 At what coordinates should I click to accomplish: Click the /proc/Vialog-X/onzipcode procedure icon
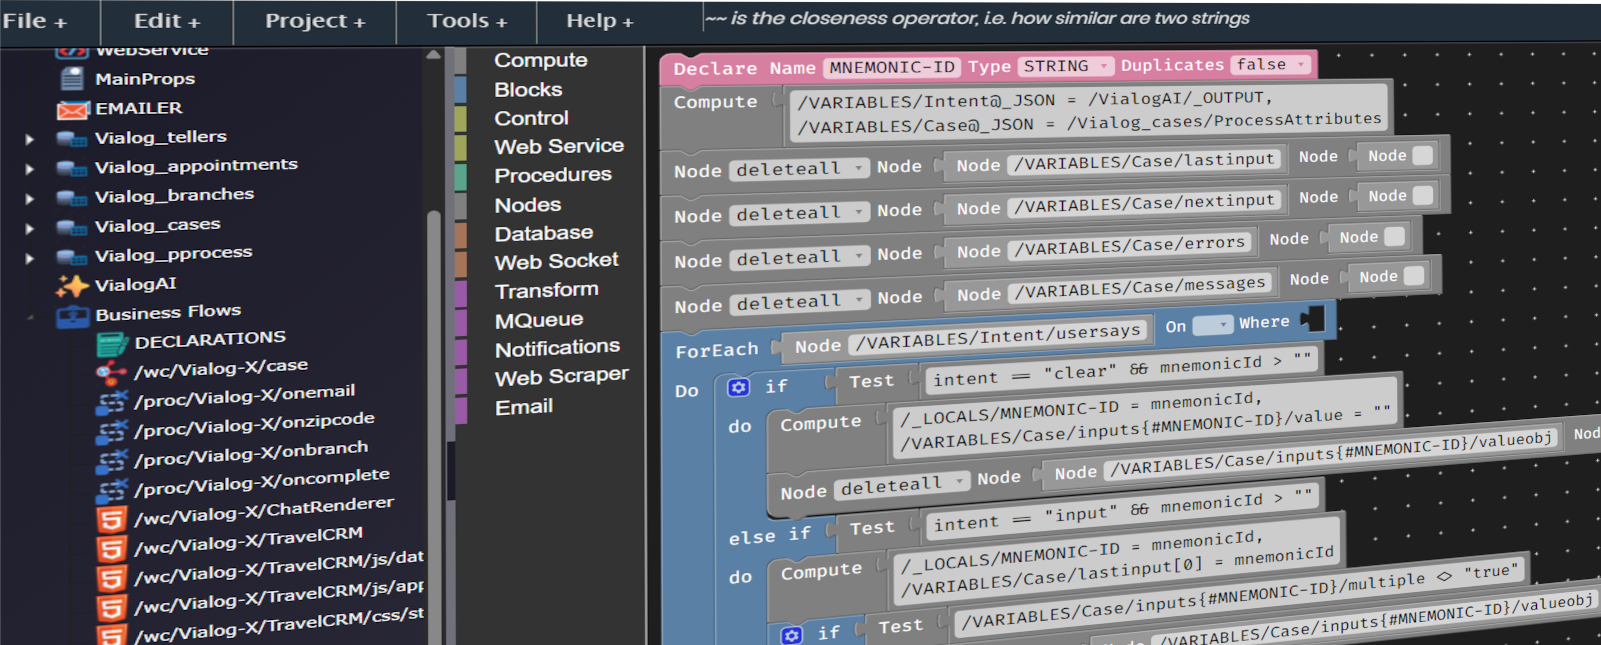pos(112,431)
